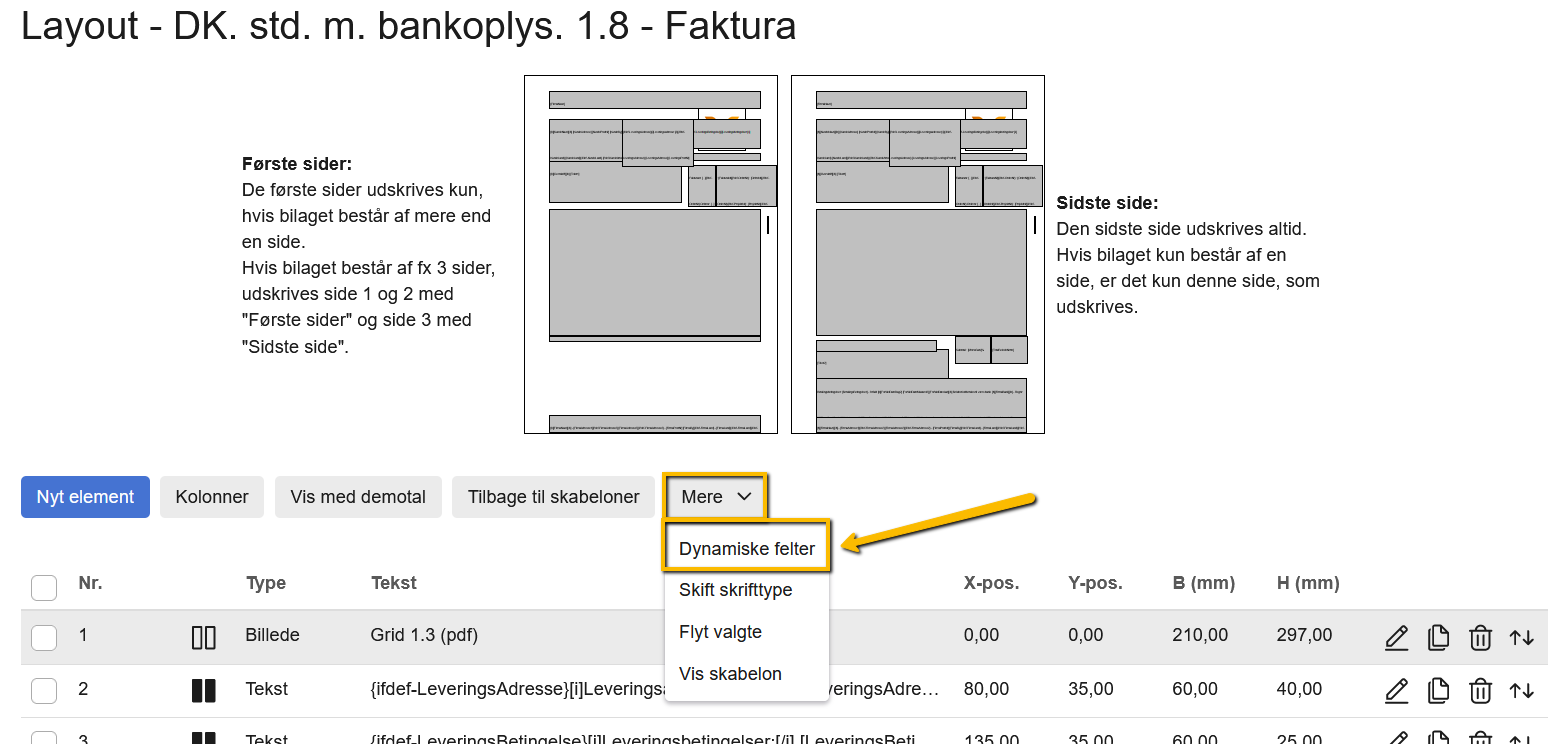Toggle the select-all checkbox in table header

[44, 587]
